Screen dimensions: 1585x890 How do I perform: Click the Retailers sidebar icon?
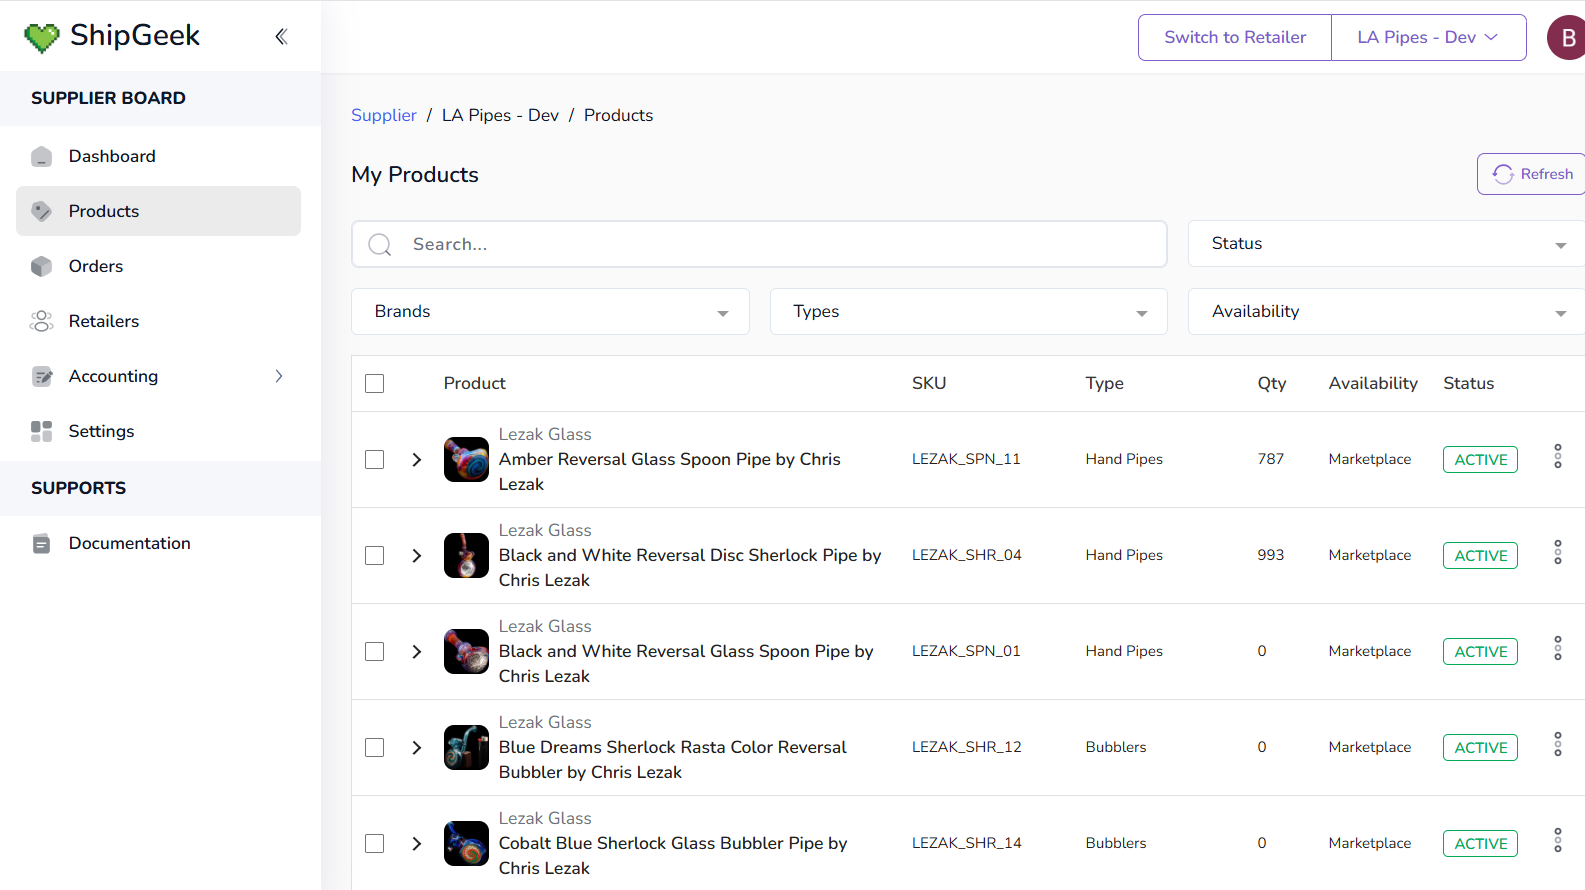pyautogui.click(x=41, y=321)
